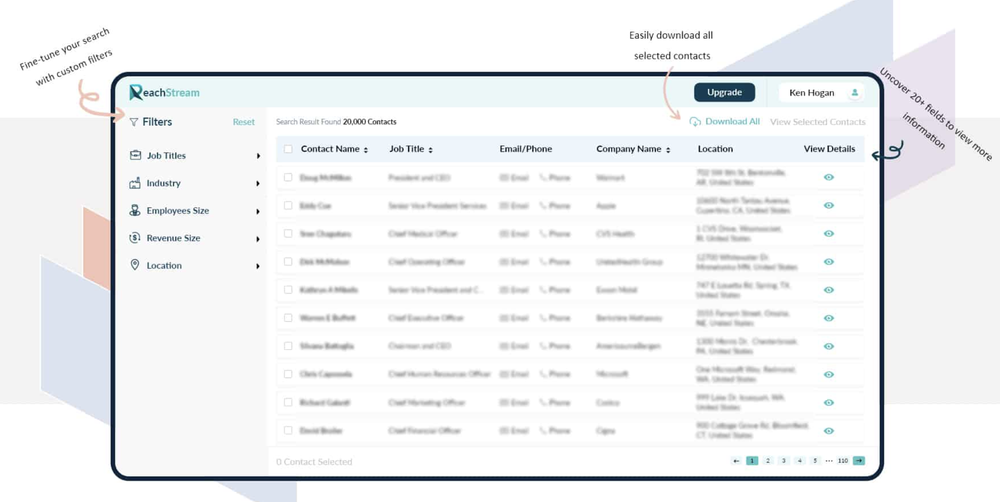The width and height of the screenshot is (1000, 502).
Task: Reset all filters
Action: coord(244,122)
